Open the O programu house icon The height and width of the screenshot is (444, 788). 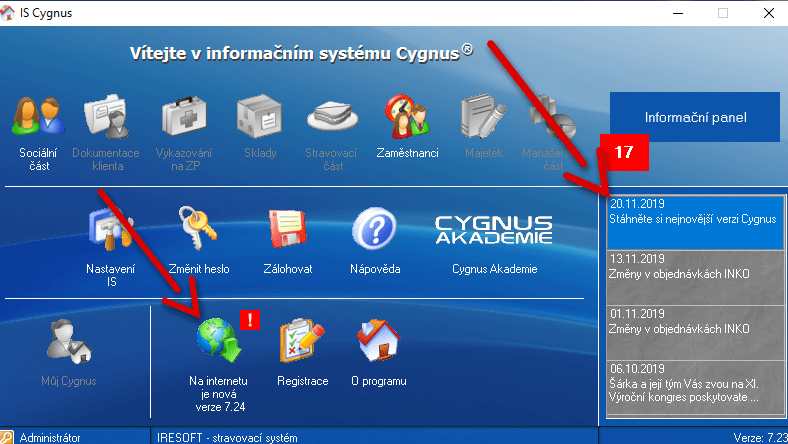tap(378, 340)
